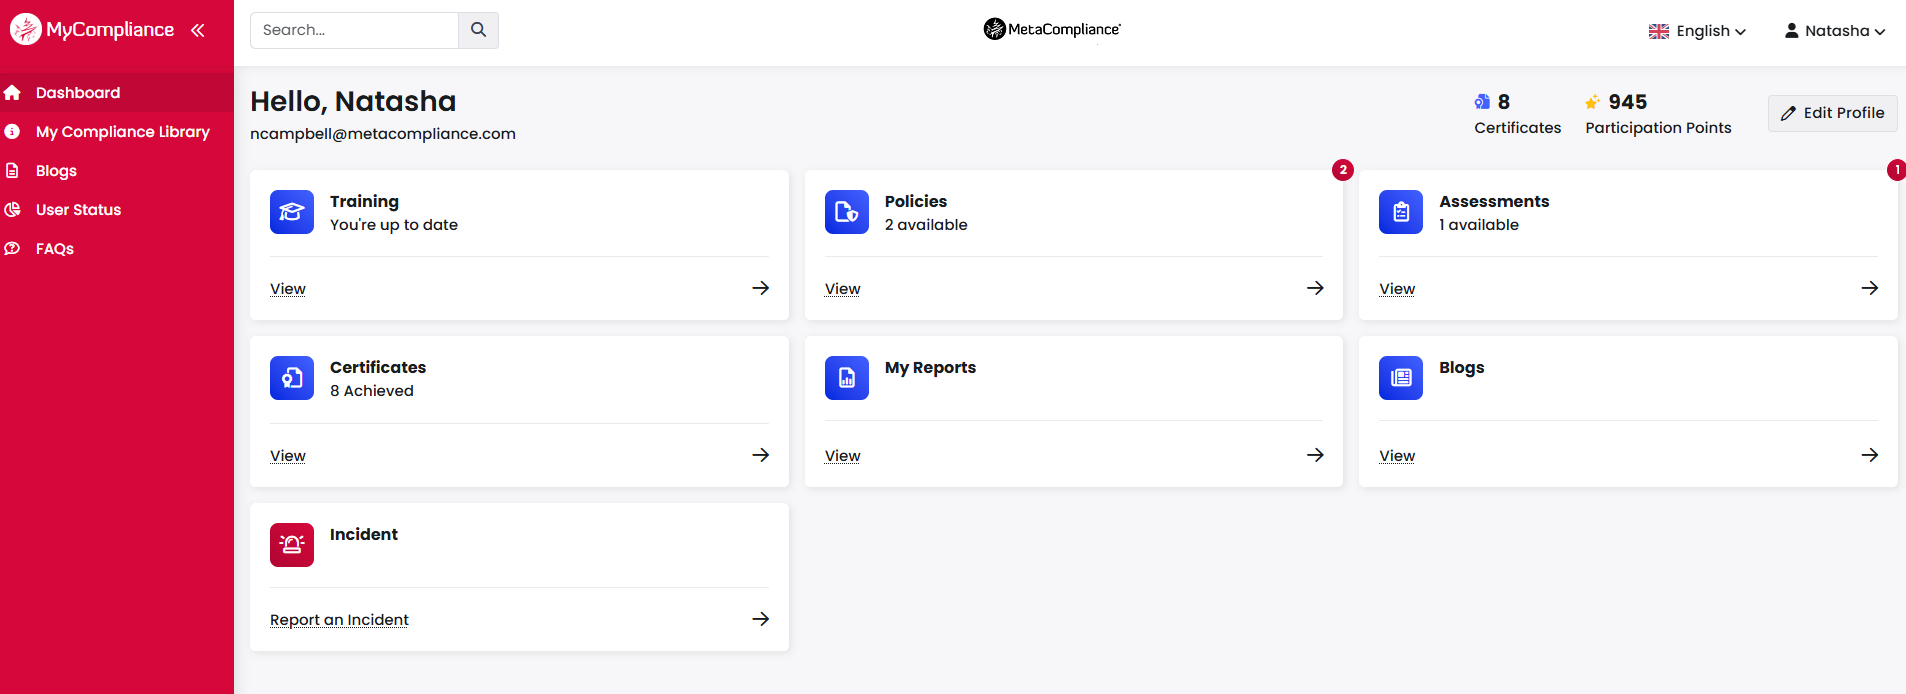Open the English language dropdown
This screenshot has height=694, width=1906.
click(x=1697, y=31)
